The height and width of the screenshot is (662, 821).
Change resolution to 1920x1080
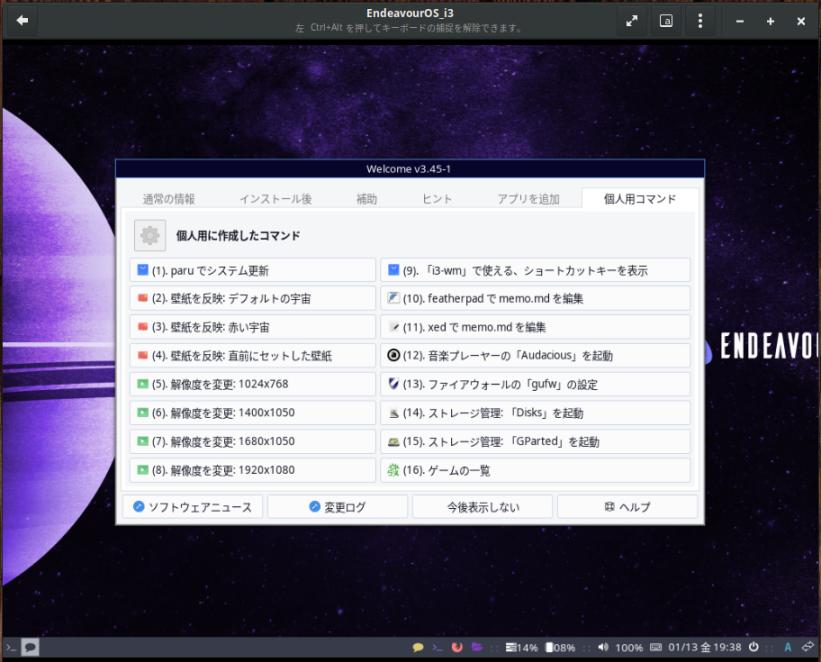coord(252,470)
